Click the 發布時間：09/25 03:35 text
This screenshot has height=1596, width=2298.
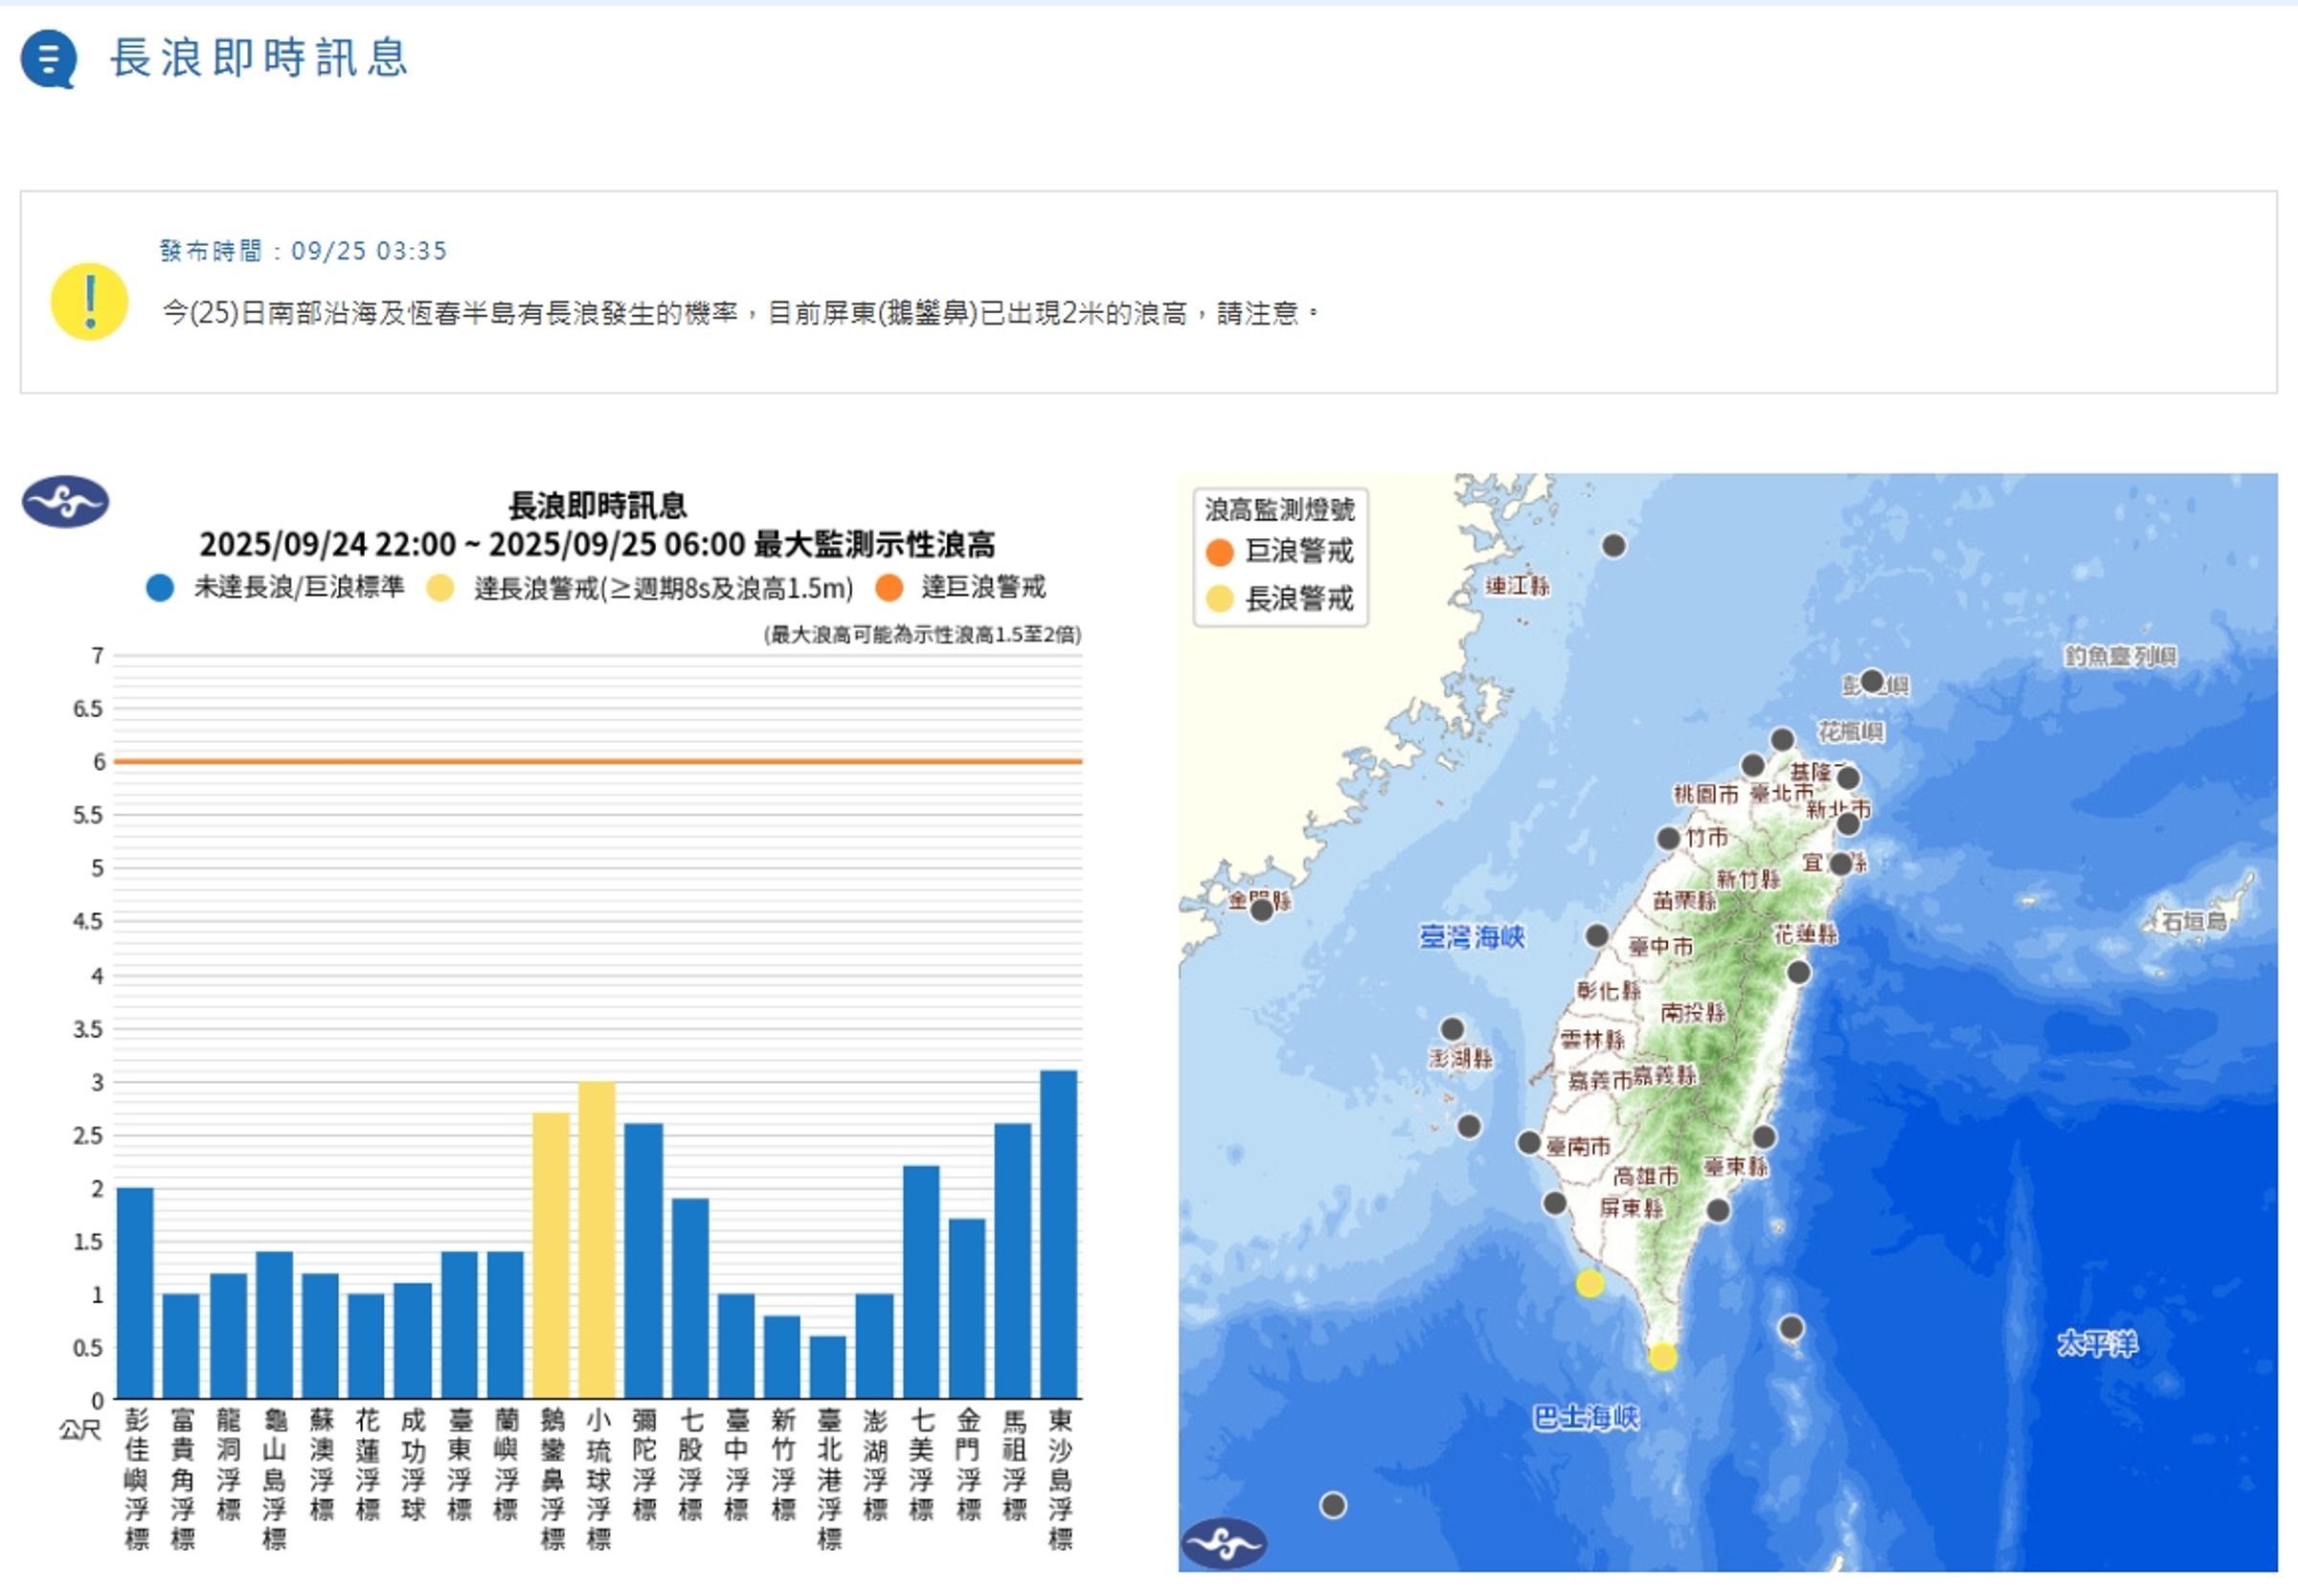pyautogui.click(x=304, y=251)
